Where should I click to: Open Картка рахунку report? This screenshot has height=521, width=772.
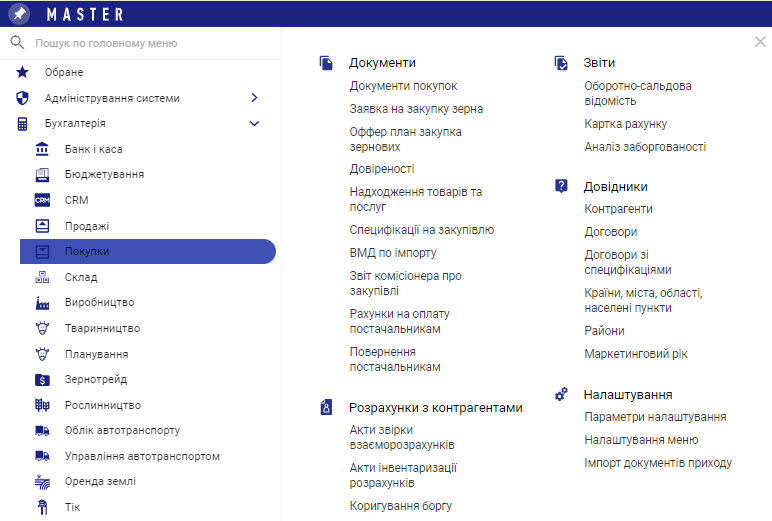point(625,124)
